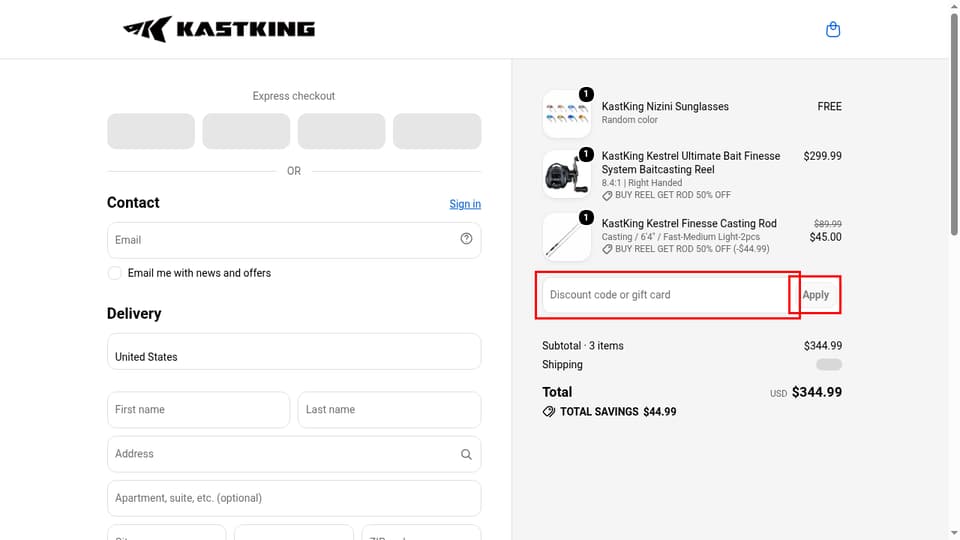960x540 pixels.
Task: Click the Apply discount button
Action: tap(816, 294)
